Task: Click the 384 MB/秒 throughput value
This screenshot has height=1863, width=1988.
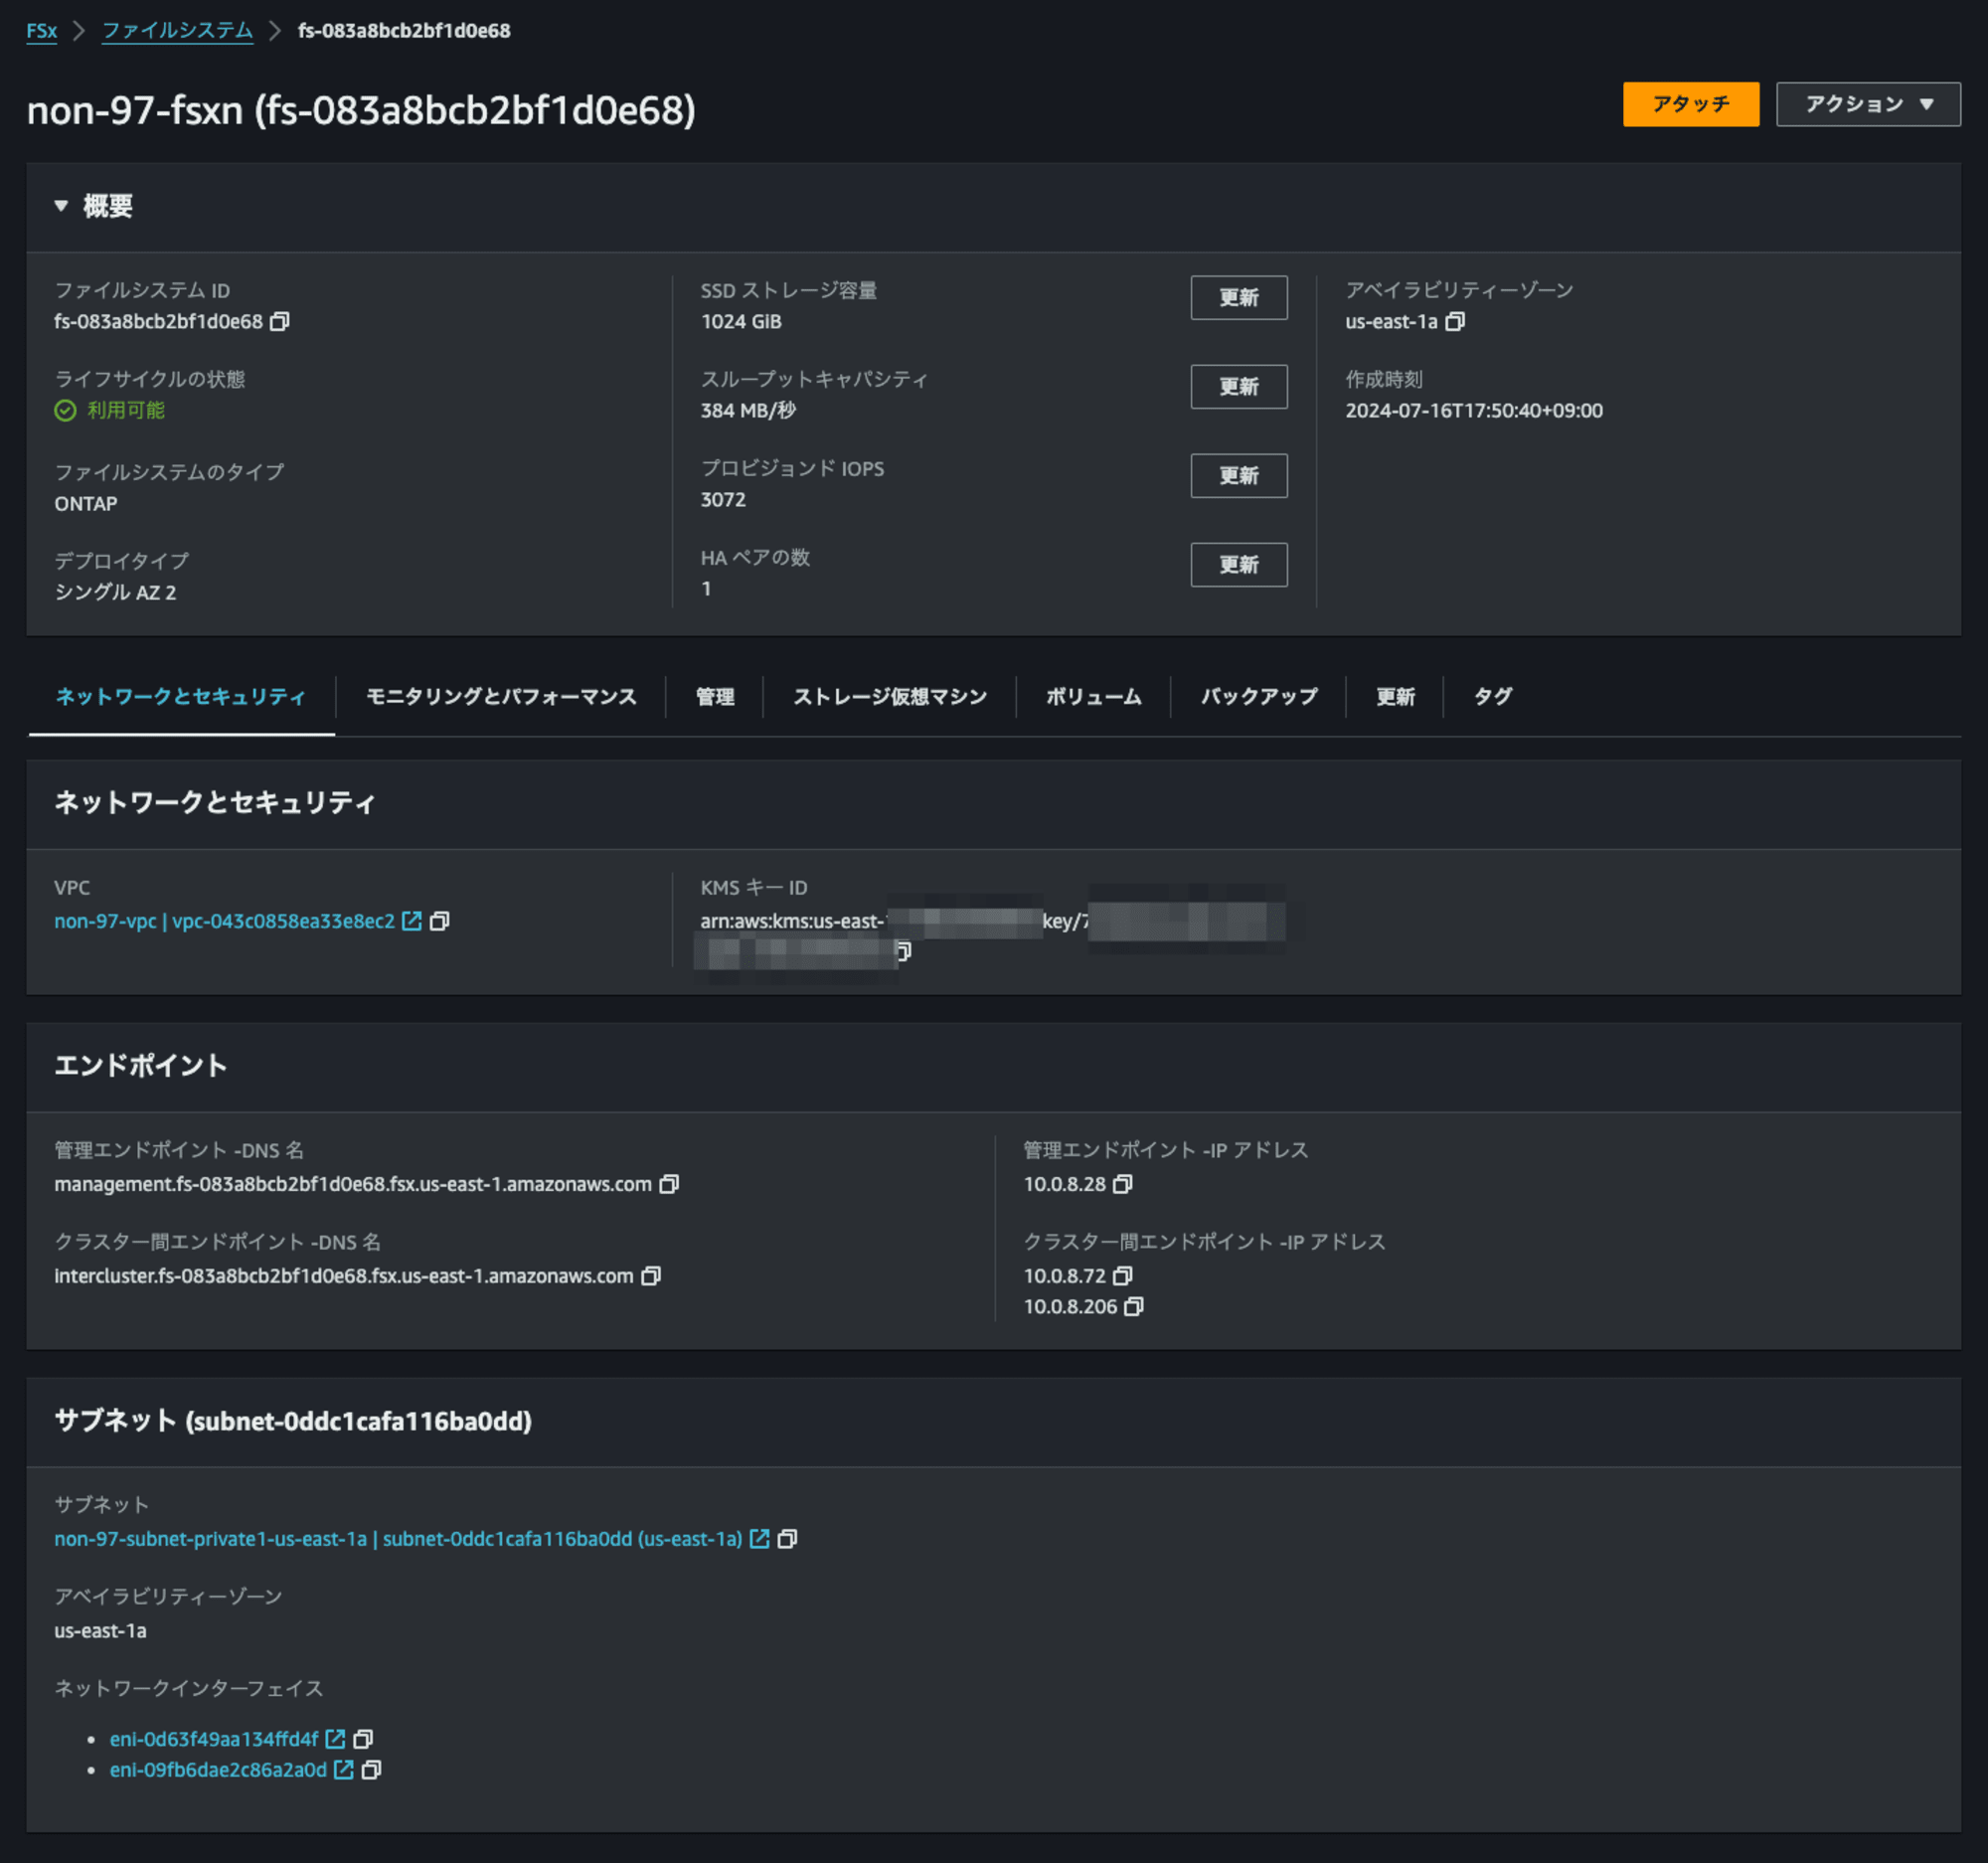Action: point(748,410)
